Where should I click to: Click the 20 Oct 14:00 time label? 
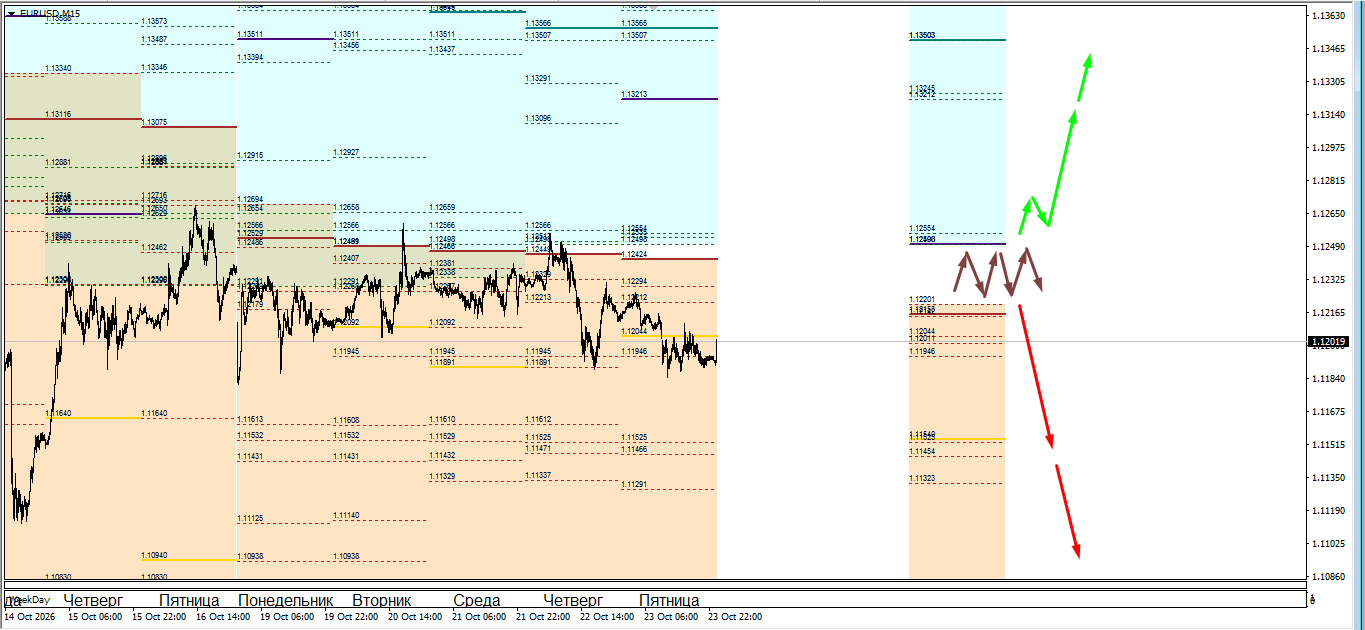(x=415, y=617)
